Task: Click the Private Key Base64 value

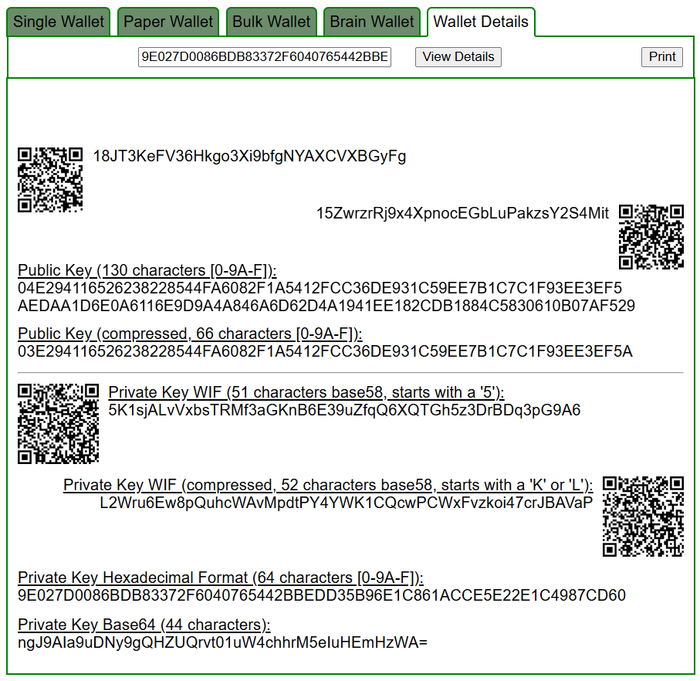Action: [222, 642]
